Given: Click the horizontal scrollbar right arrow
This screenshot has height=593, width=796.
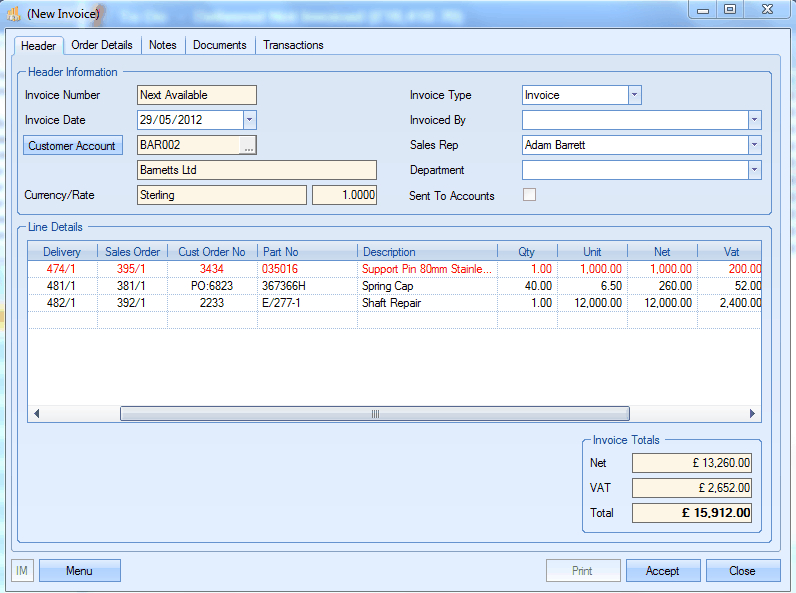Looking at the screenshot, I should point(754,414).
